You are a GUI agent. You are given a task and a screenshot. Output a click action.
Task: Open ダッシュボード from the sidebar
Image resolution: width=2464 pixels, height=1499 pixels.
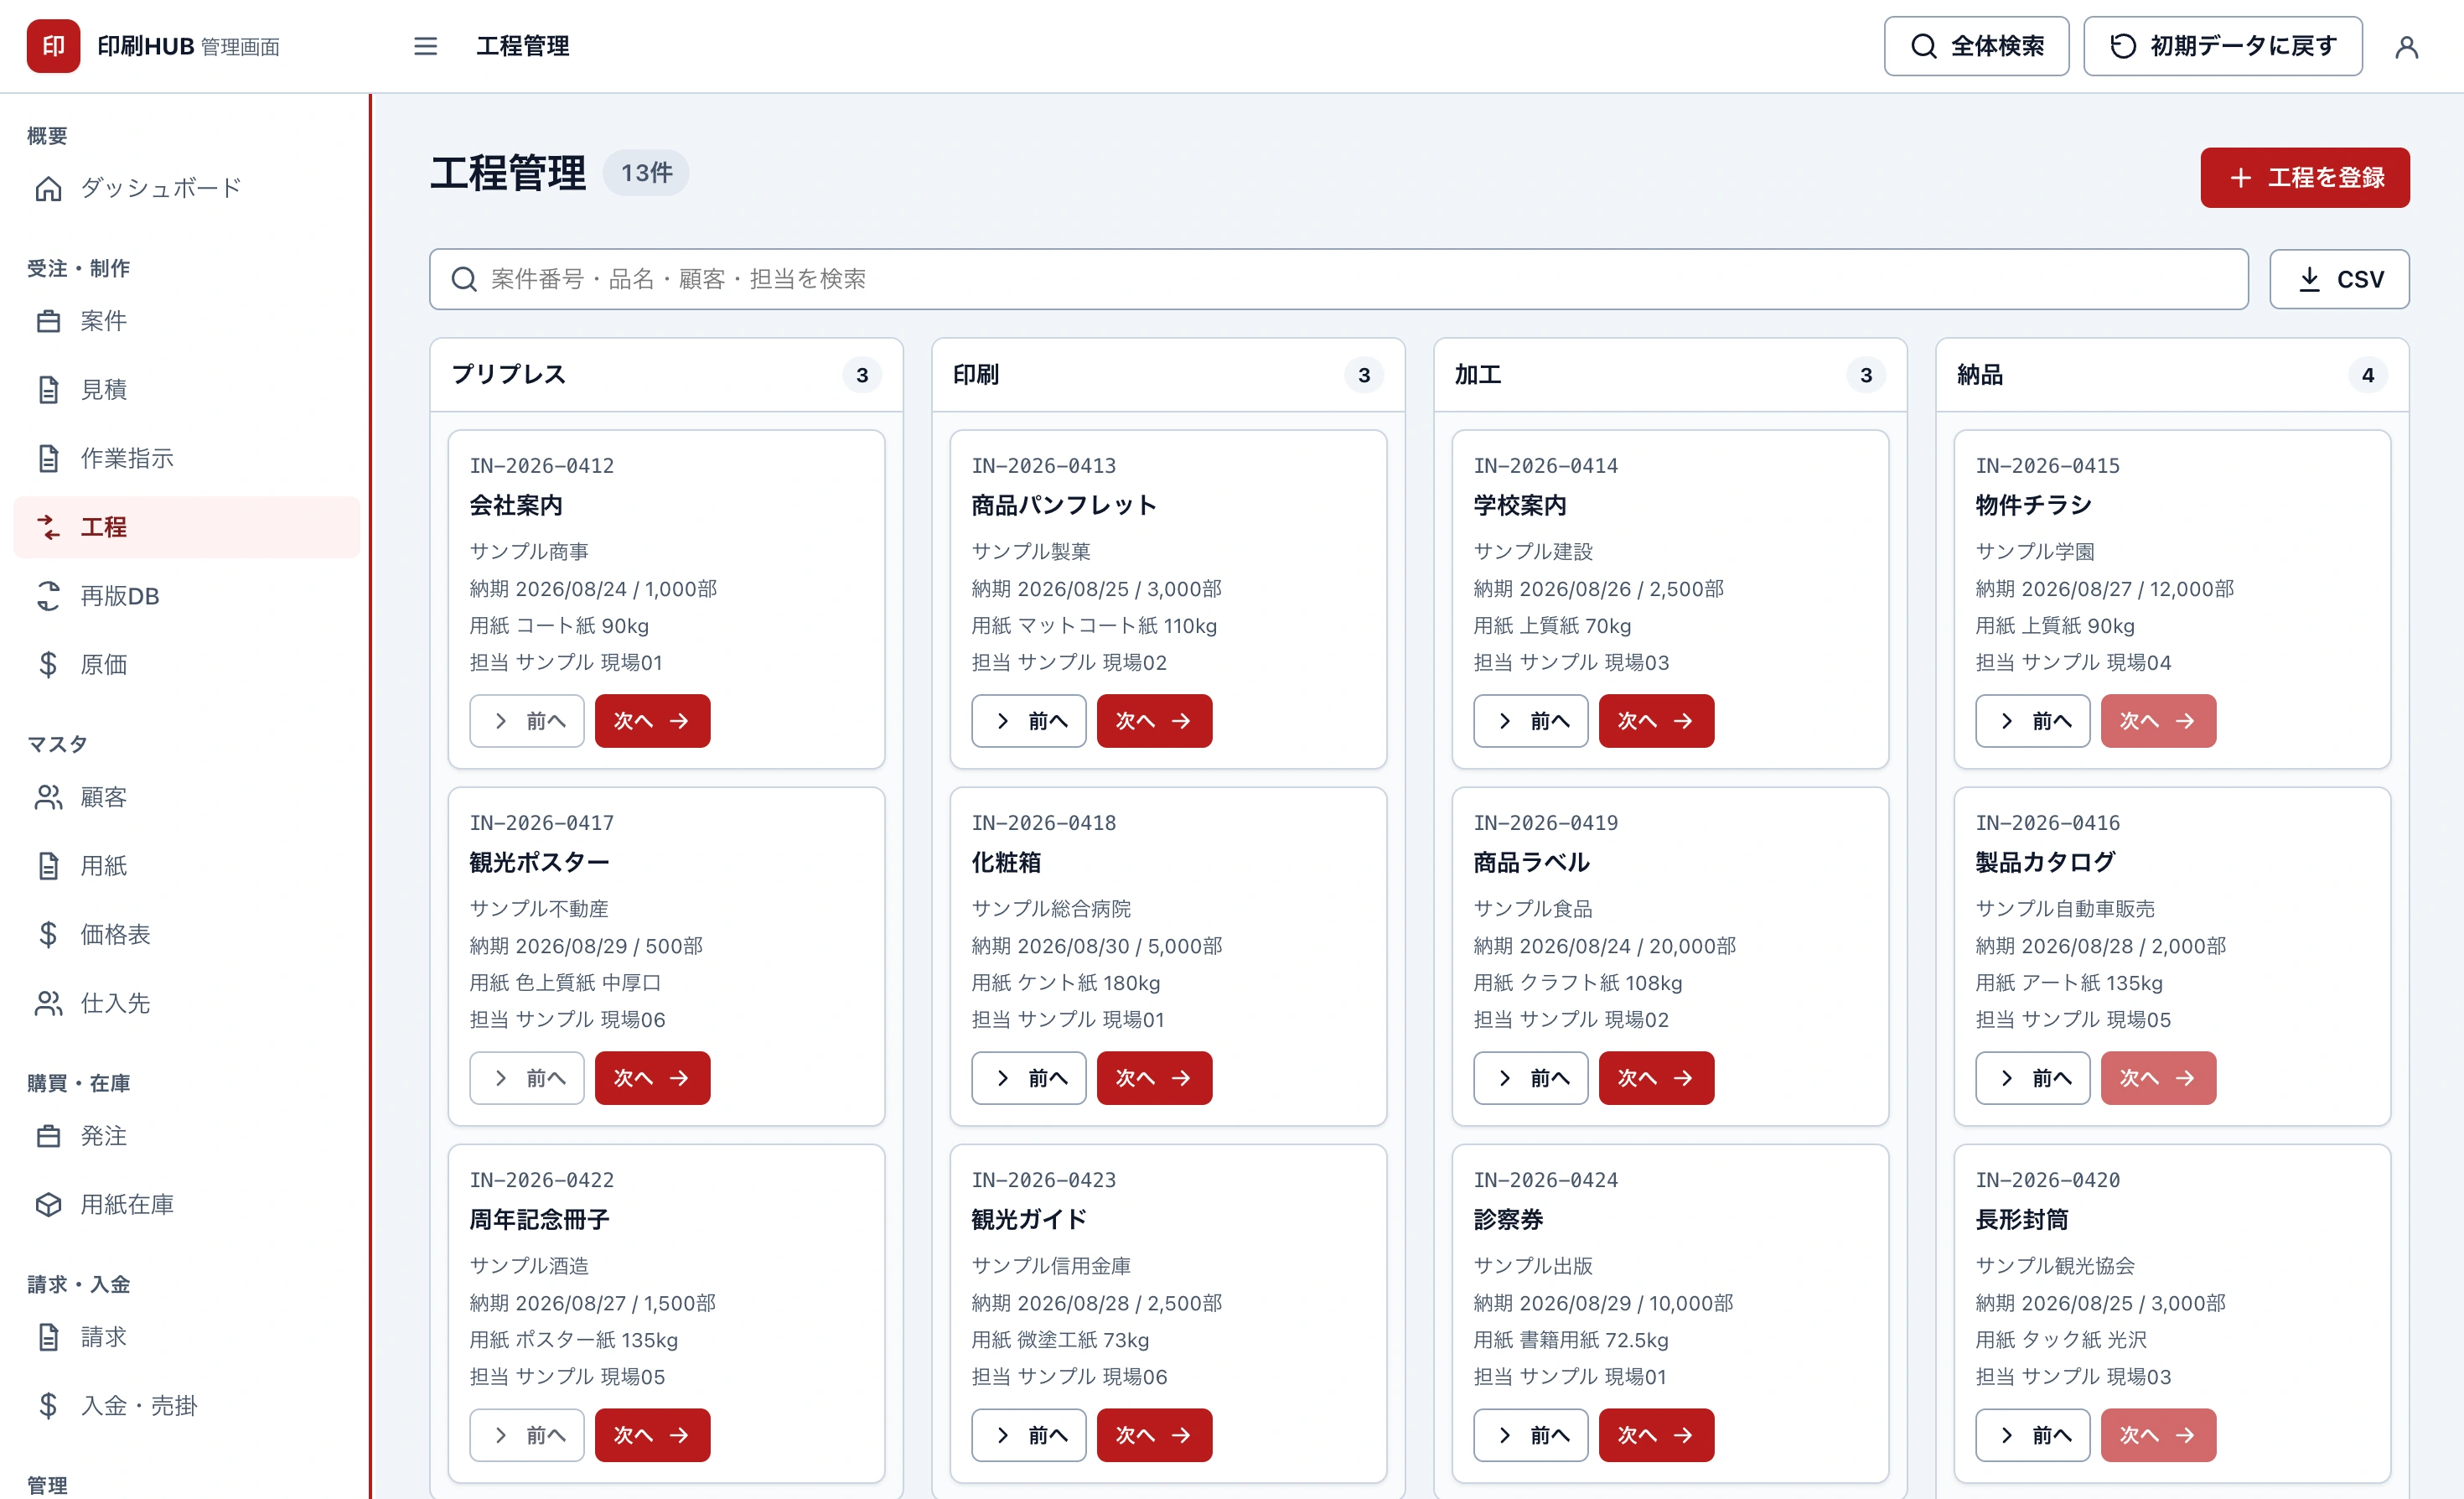click(x=186, y=188)
